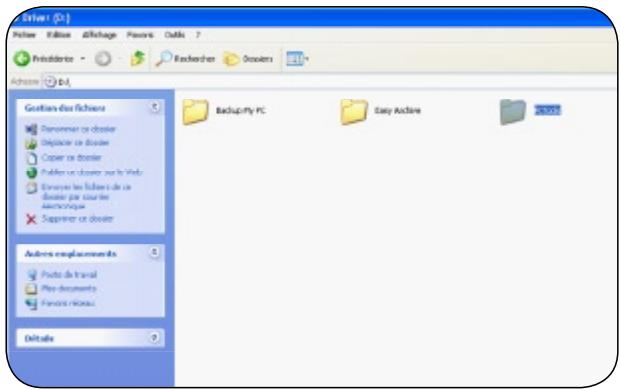Click the greyed-out forward arrow button
Screen dimensions: 621x389
[x=103, y=59]
